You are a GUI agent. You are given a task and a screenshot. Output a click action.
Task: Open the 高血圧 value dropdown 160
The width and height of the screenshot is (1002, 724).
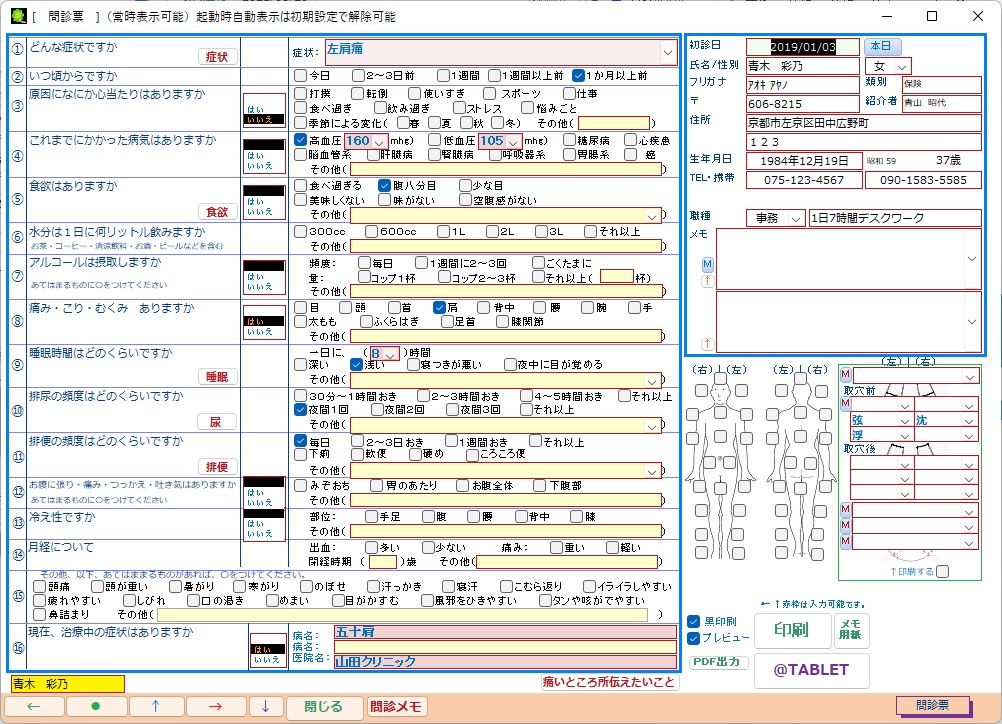click(x=379, y=141)
